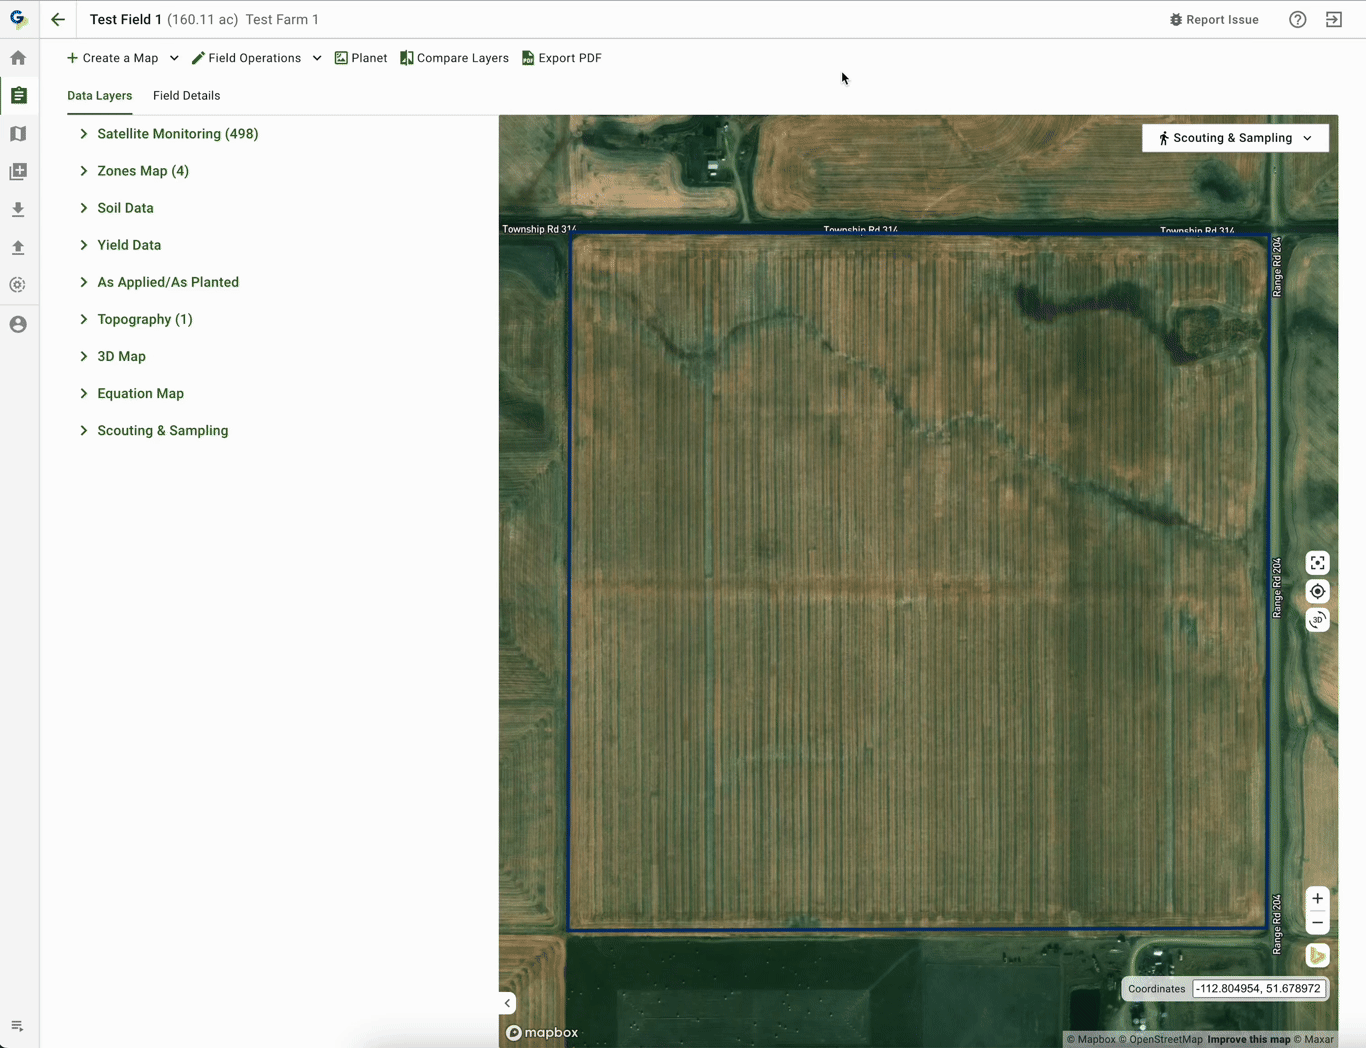Viewport: 1366px width, 1048px height.
Task: Select the Data Layers tab
Action: pyautogui.click(x=99, y=96)
